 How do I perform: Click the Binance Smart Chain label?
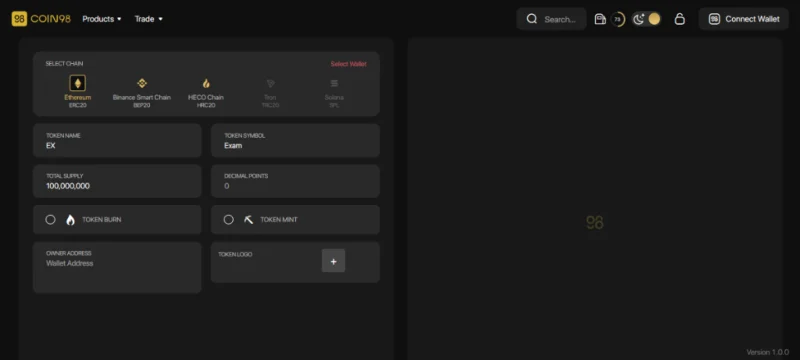coord(142,97)
